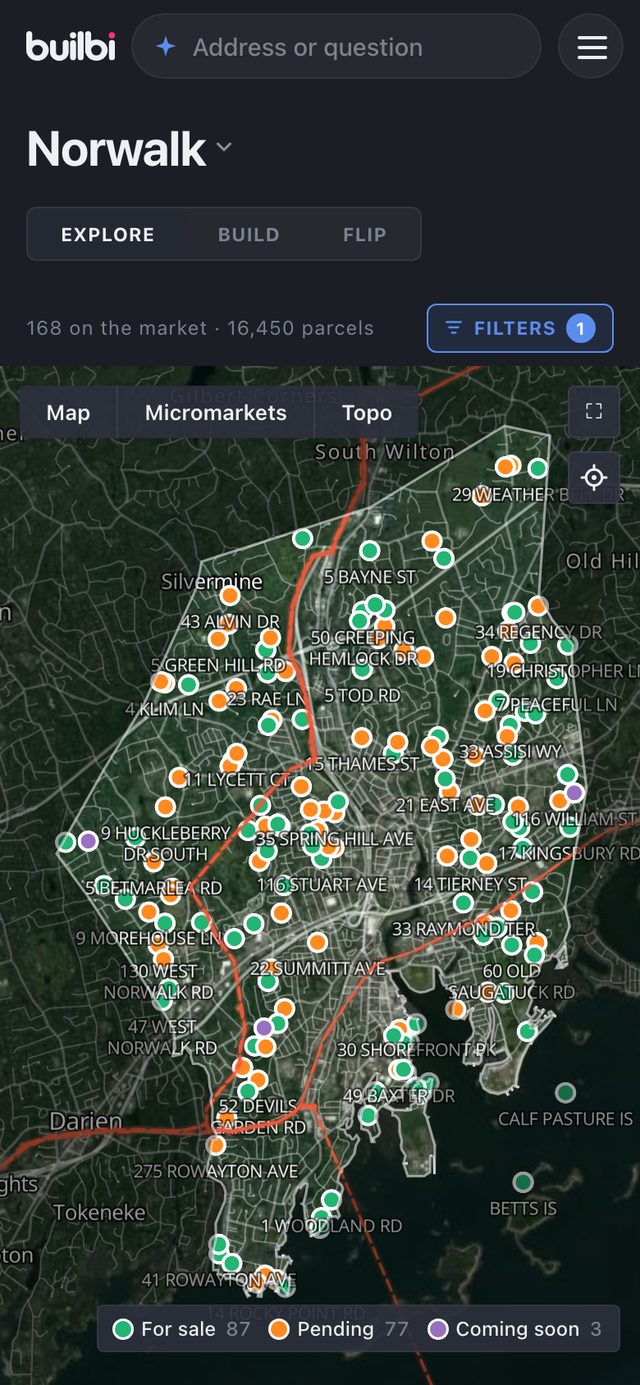Select the Topo layer view
The width and height of the screenshot is (640, 1385).
367,413
